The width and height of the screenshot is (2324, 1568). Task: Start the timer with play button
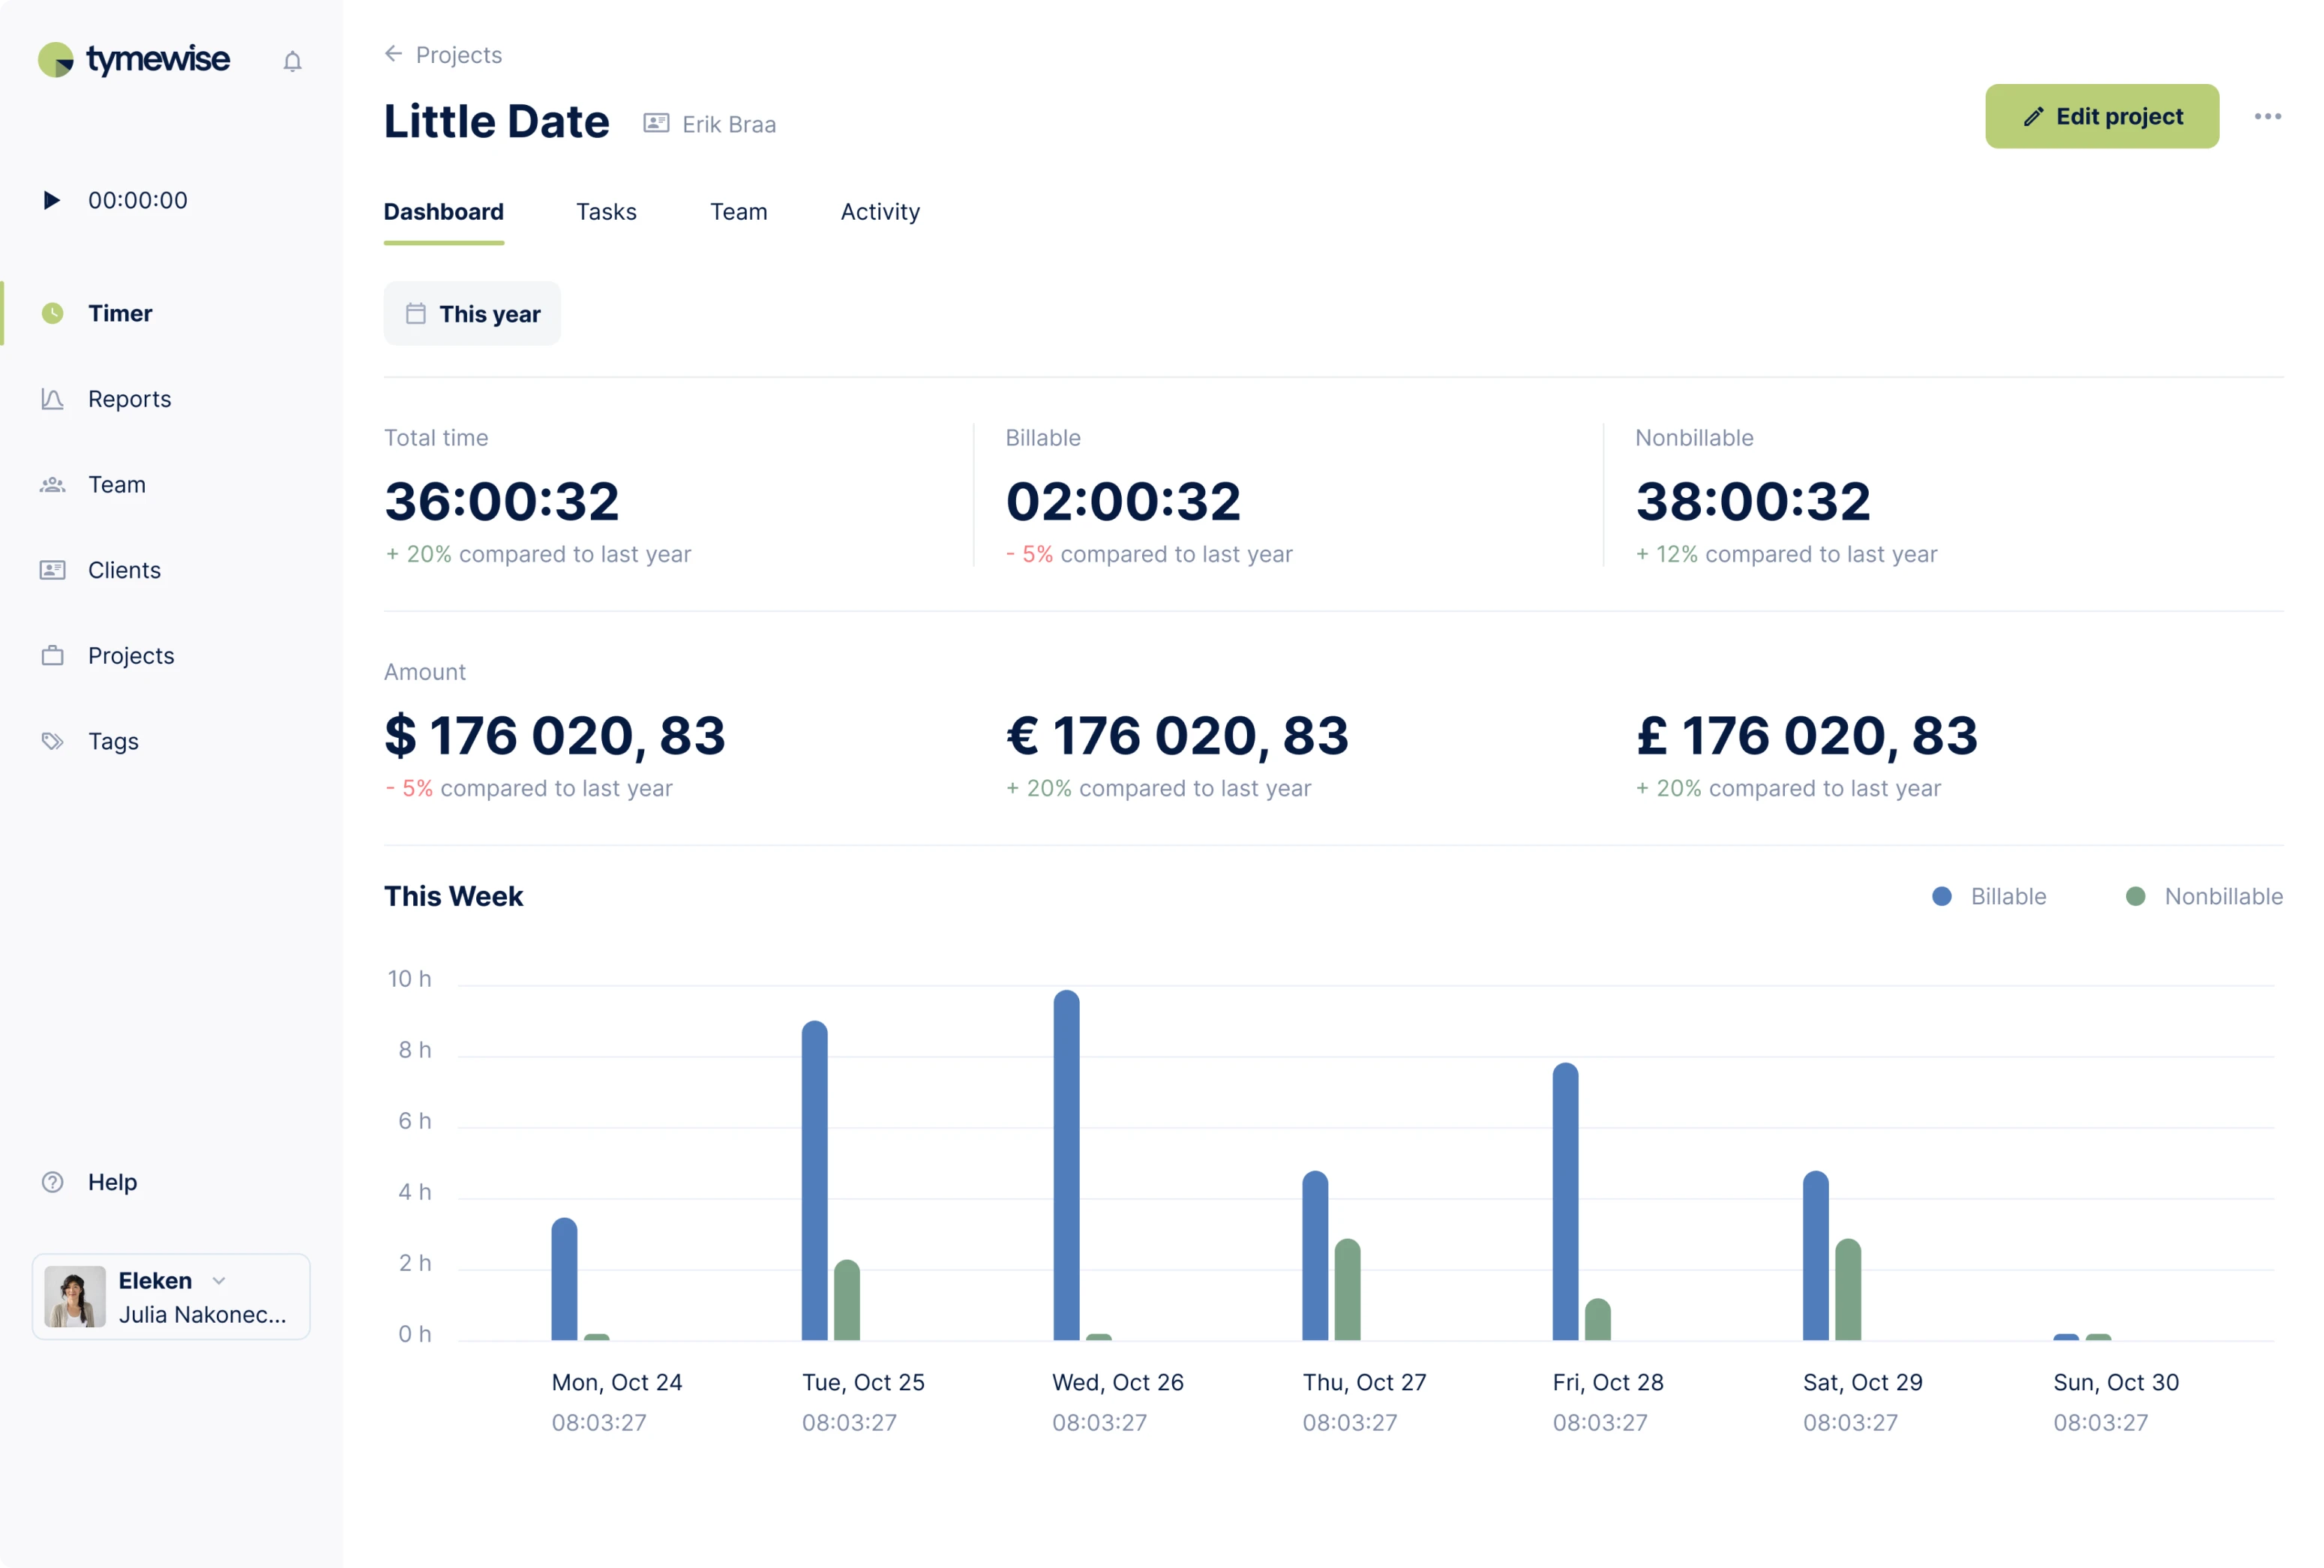click(52, 200)
